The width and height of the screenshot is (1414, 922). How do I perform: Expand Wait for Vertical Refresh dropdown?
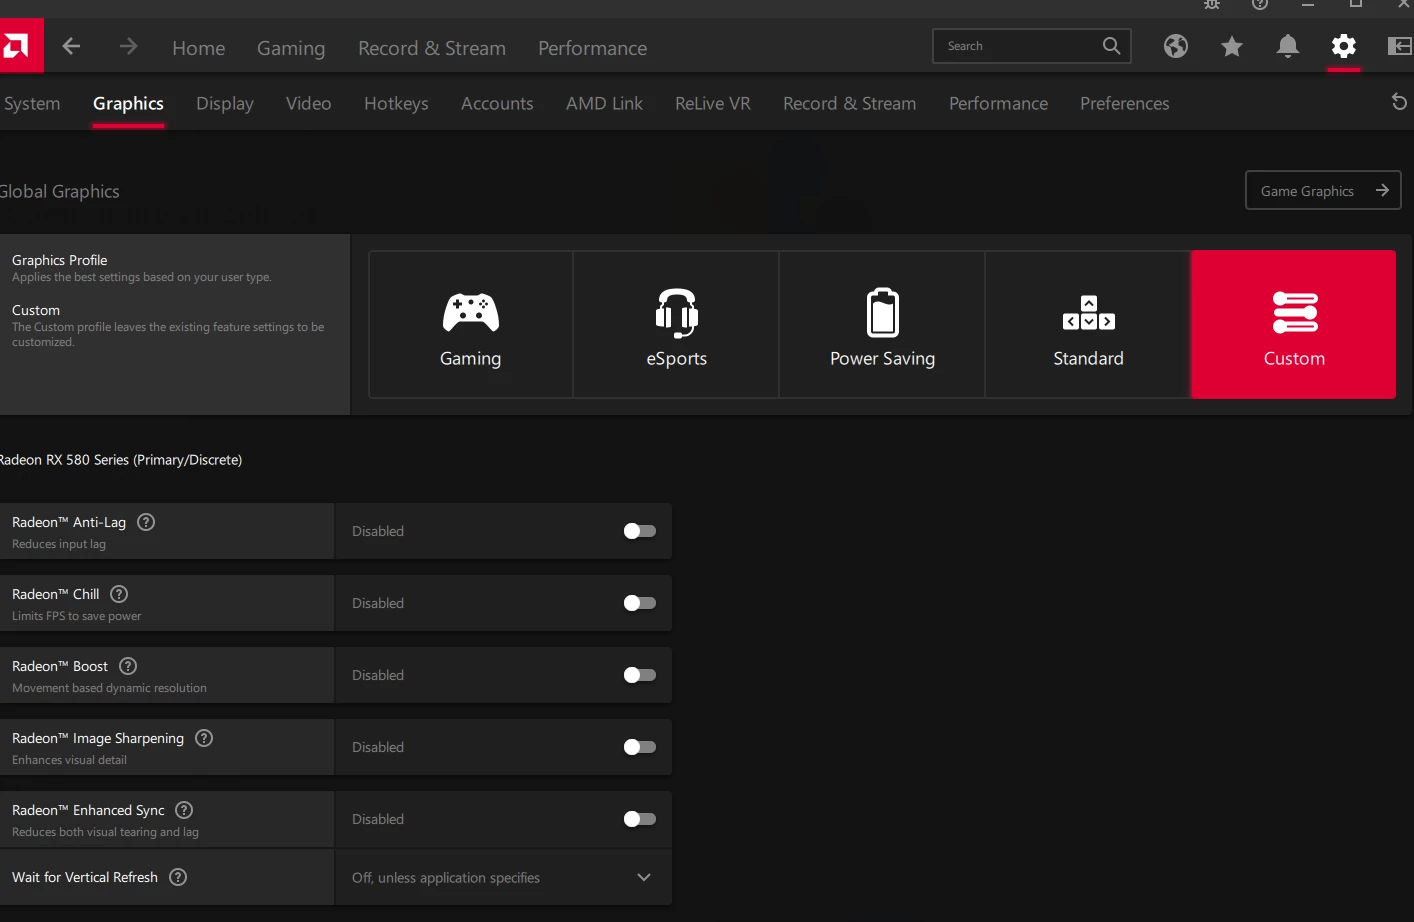click(x=503, y=877)
